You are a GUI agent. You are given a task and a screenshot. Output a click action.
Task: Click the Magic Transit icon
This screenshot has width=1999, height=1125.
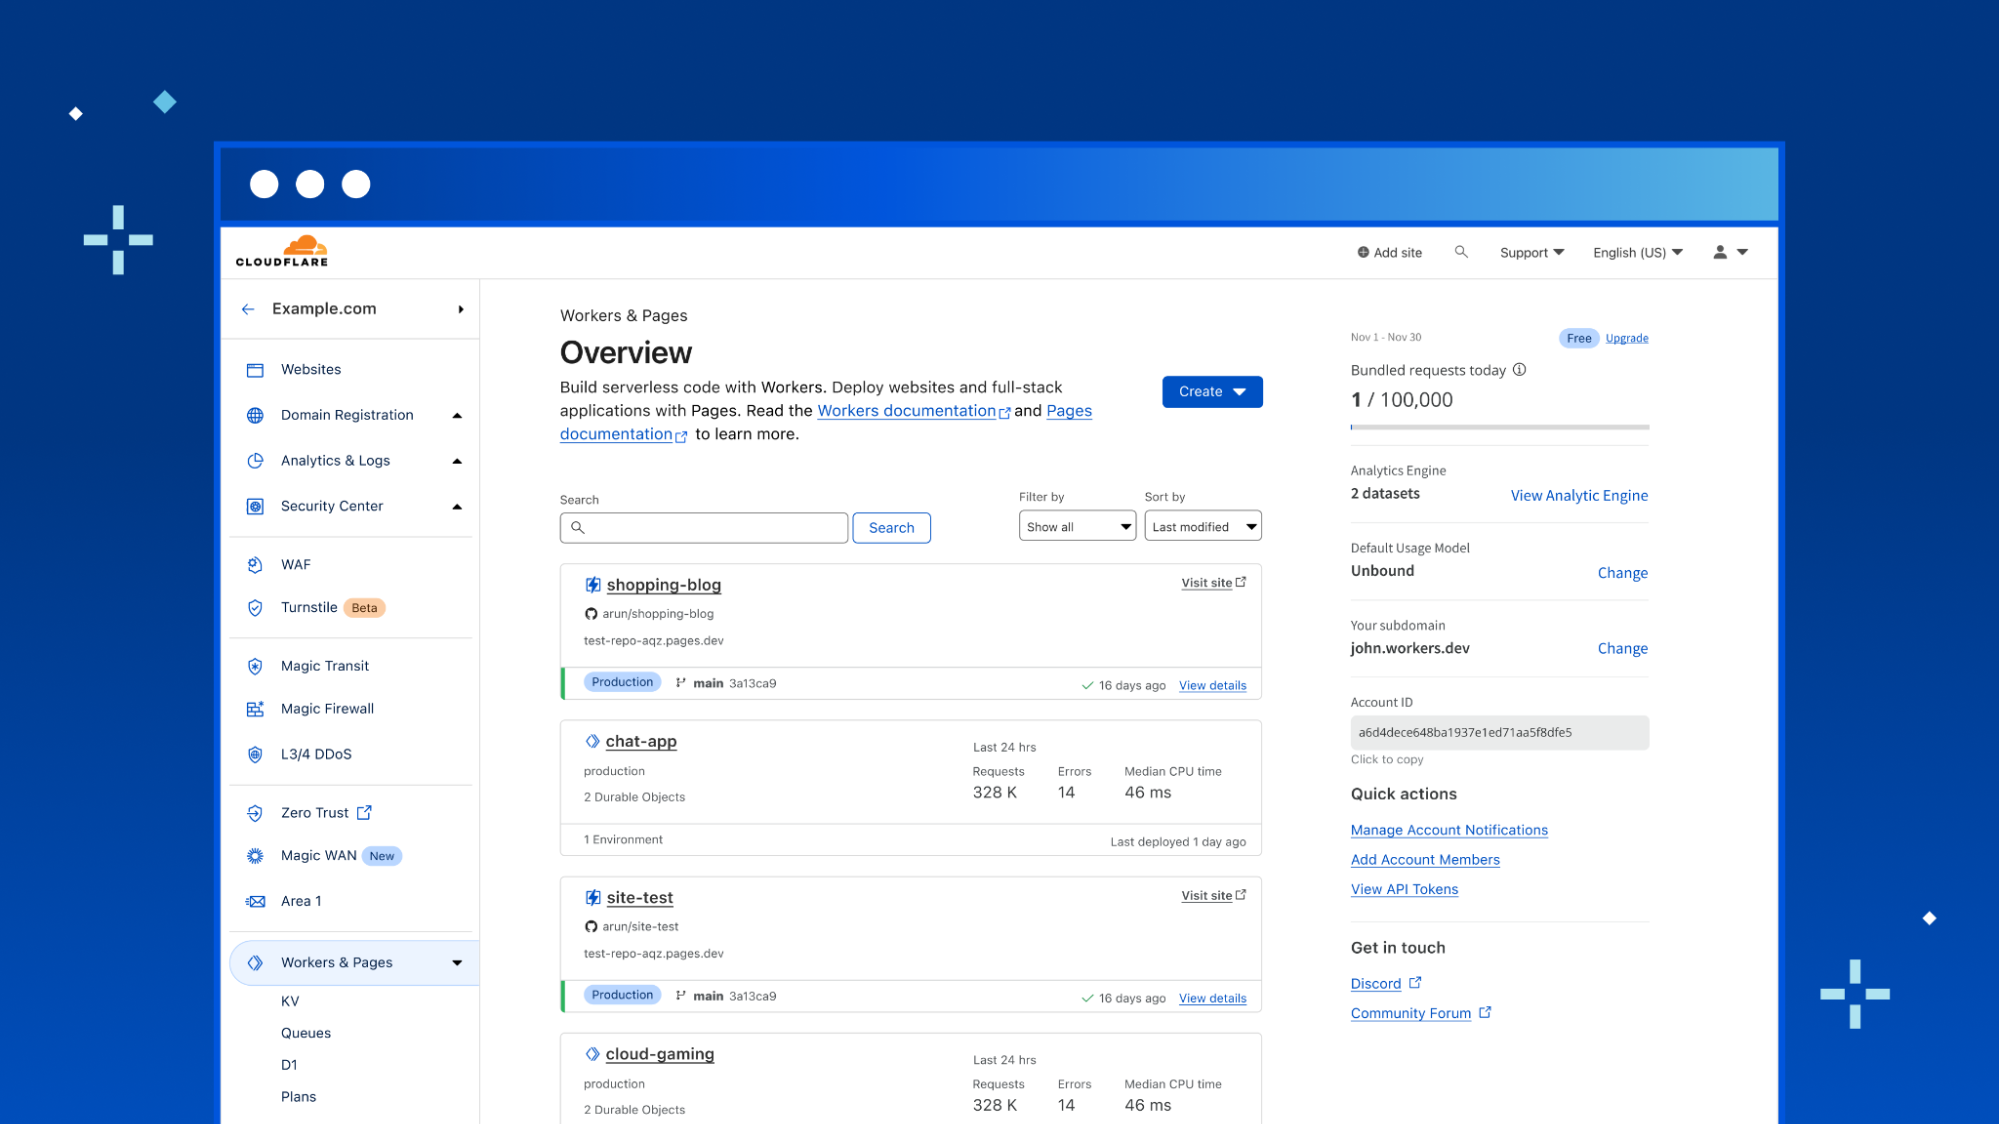(255, 666)
